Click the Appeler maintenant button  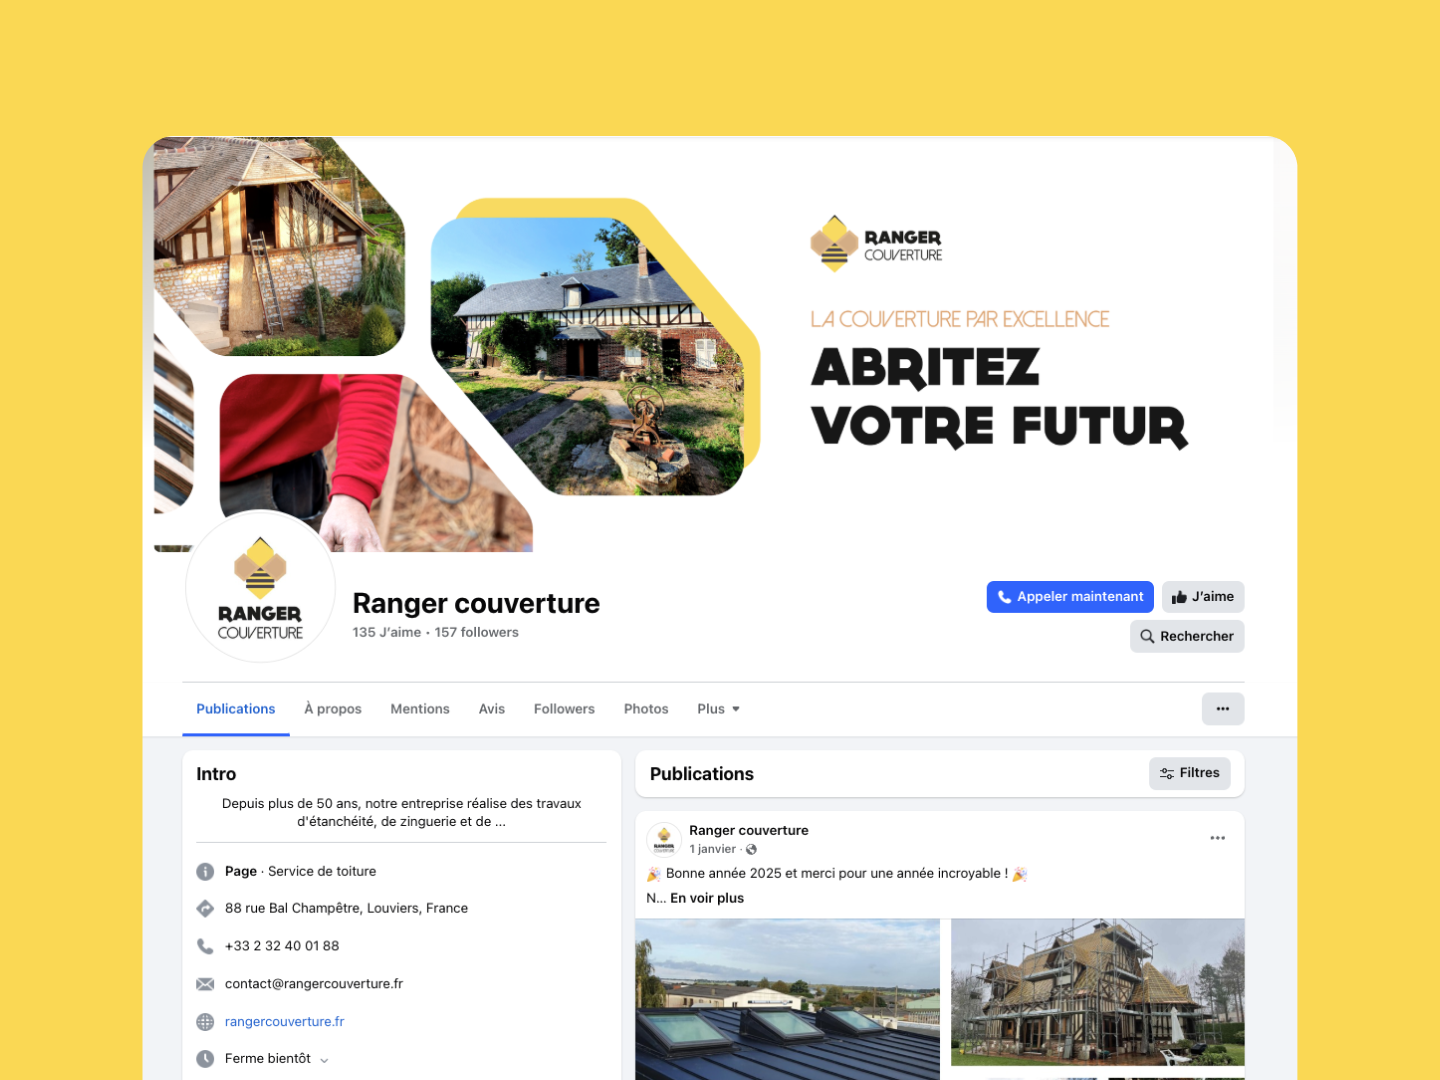point(1070,597)
